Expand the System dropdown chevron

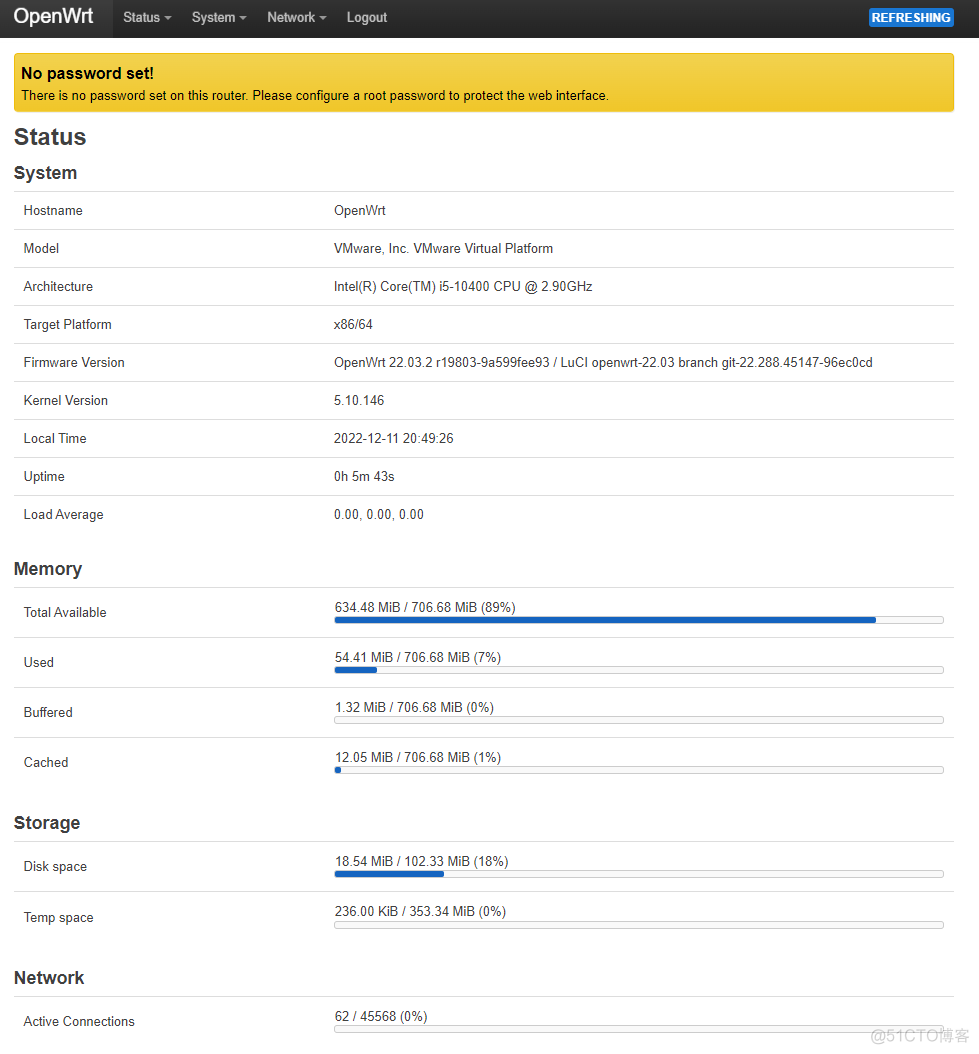pyautogui.click(x=241, y=19)
